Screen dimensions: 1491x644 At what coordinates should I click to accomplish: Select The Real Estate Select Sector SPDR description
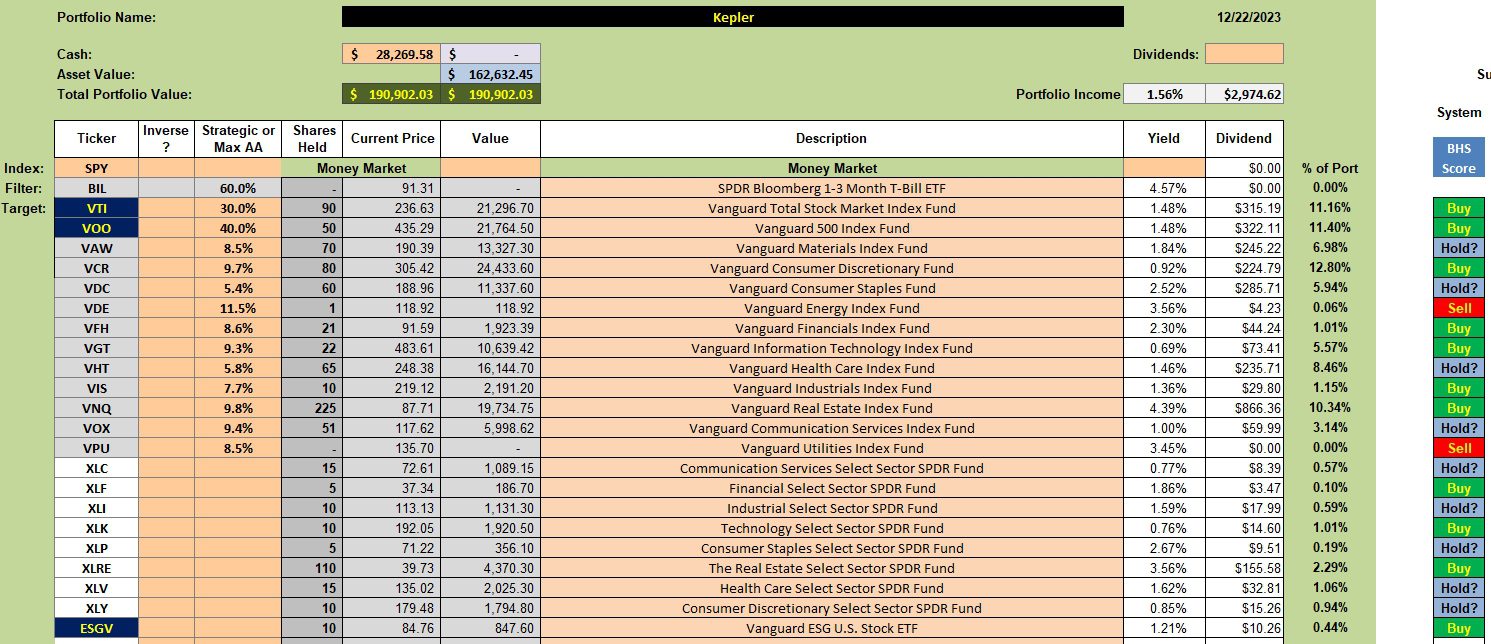pos(831,568)
